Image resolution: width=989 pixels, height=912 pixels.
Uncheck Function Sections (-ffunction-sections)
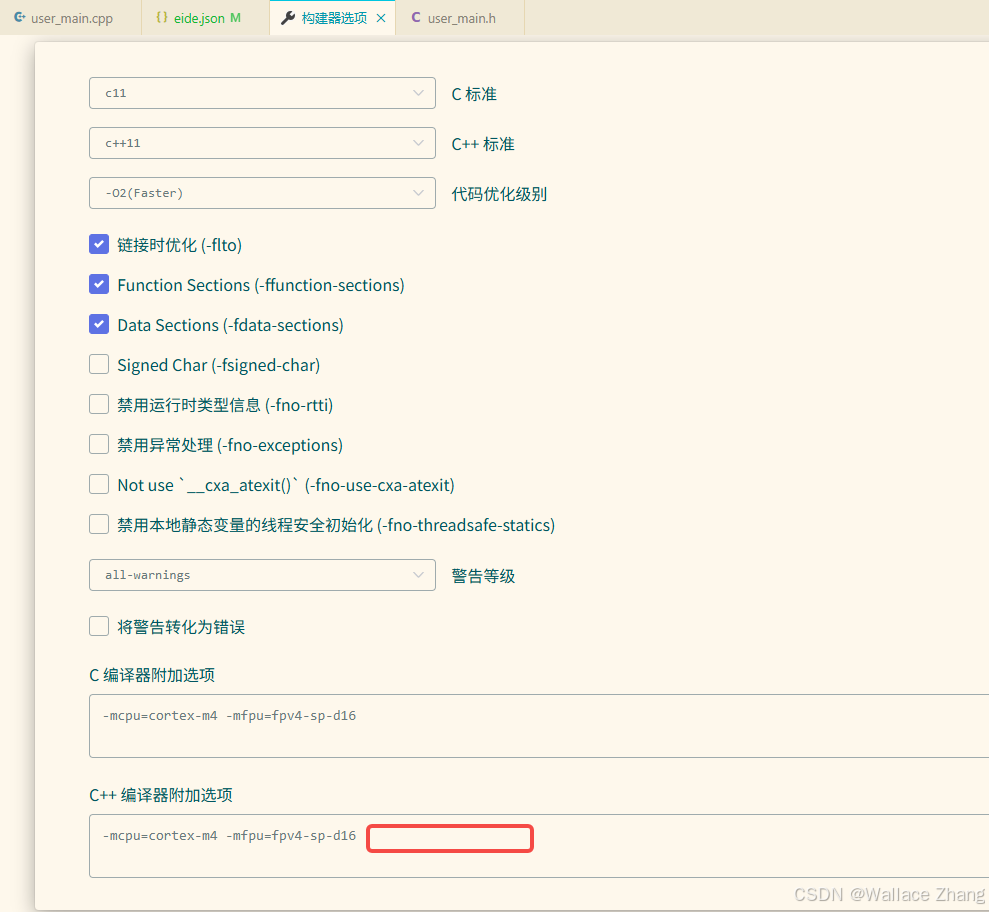pos(99,284)
